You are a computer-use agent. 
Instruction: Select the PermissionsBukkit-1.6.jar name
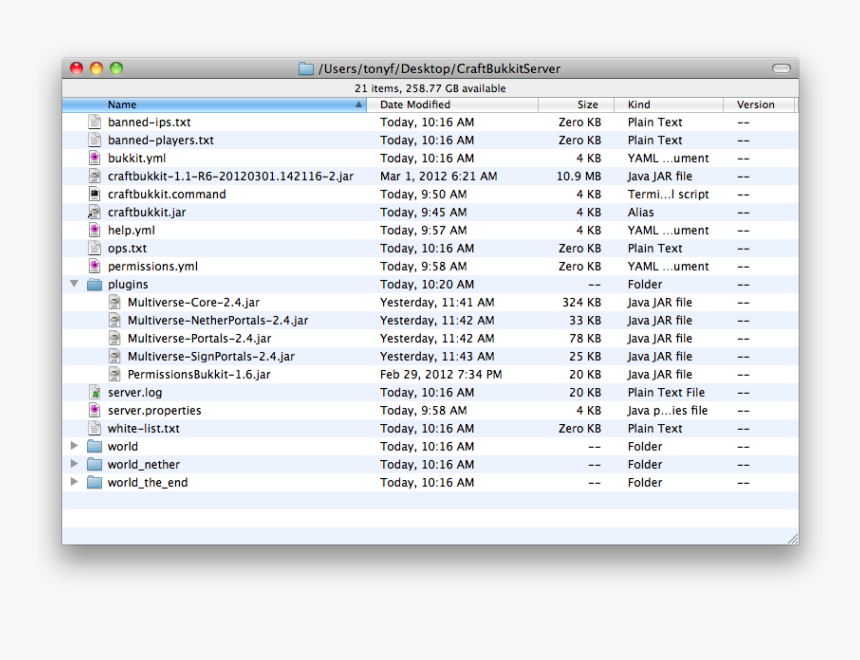199,375
